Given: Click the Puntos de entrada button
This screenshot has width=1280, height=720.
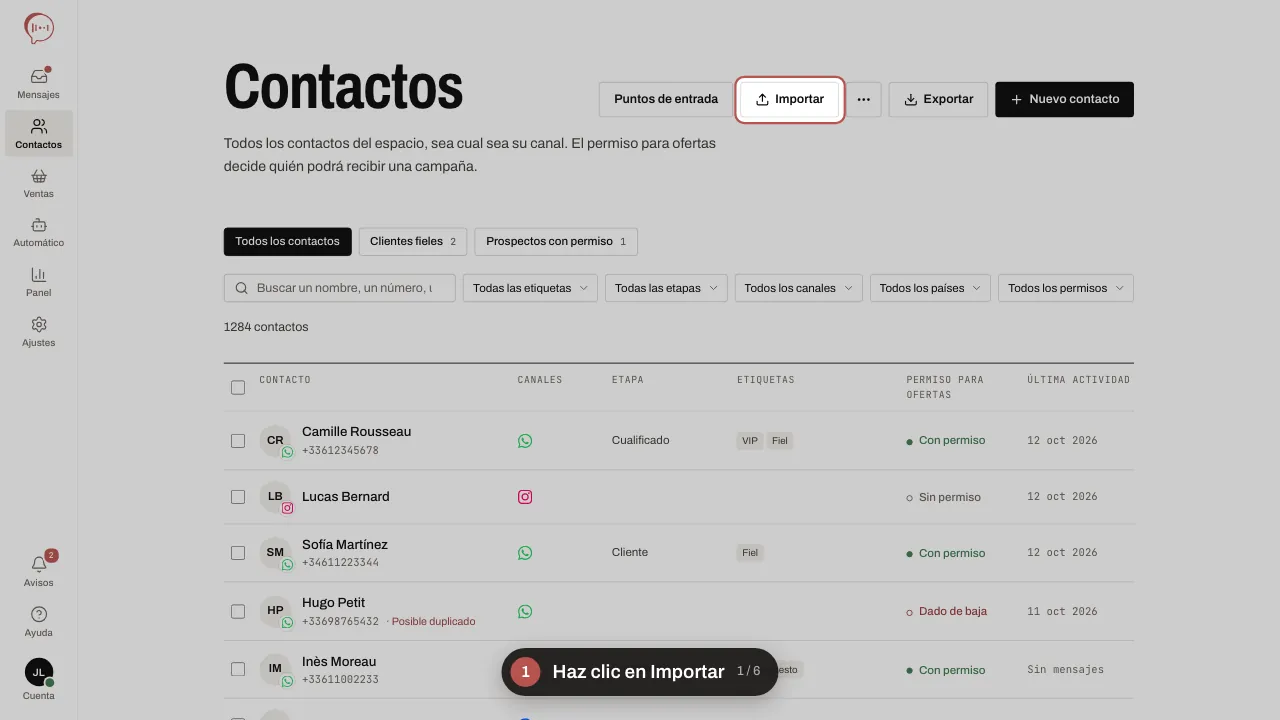Looking at the screenshot, I should pyautogui.click(x=666, y=100).
